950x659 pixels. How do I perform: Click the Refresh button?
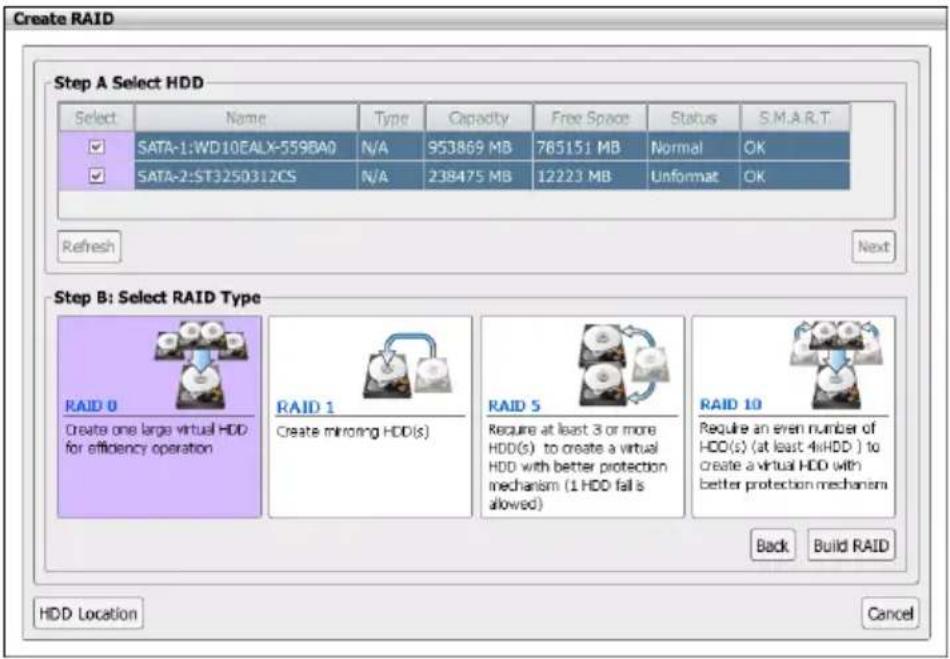(89, 247)
